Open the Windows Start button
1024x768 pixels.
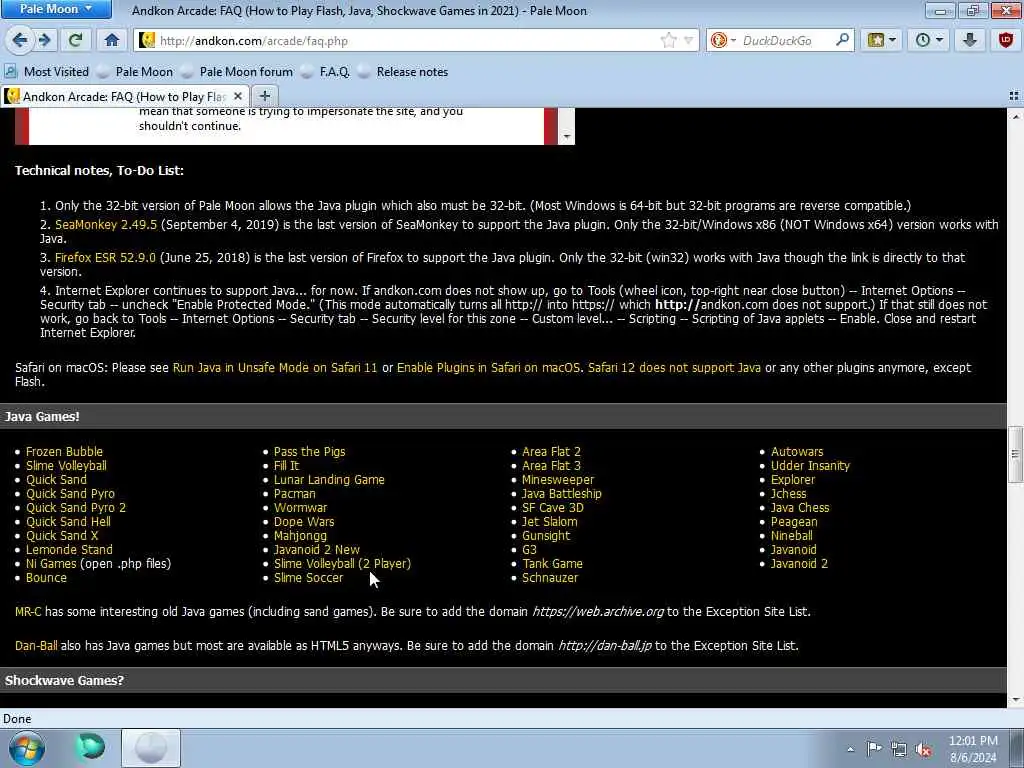tap(26, 748)
